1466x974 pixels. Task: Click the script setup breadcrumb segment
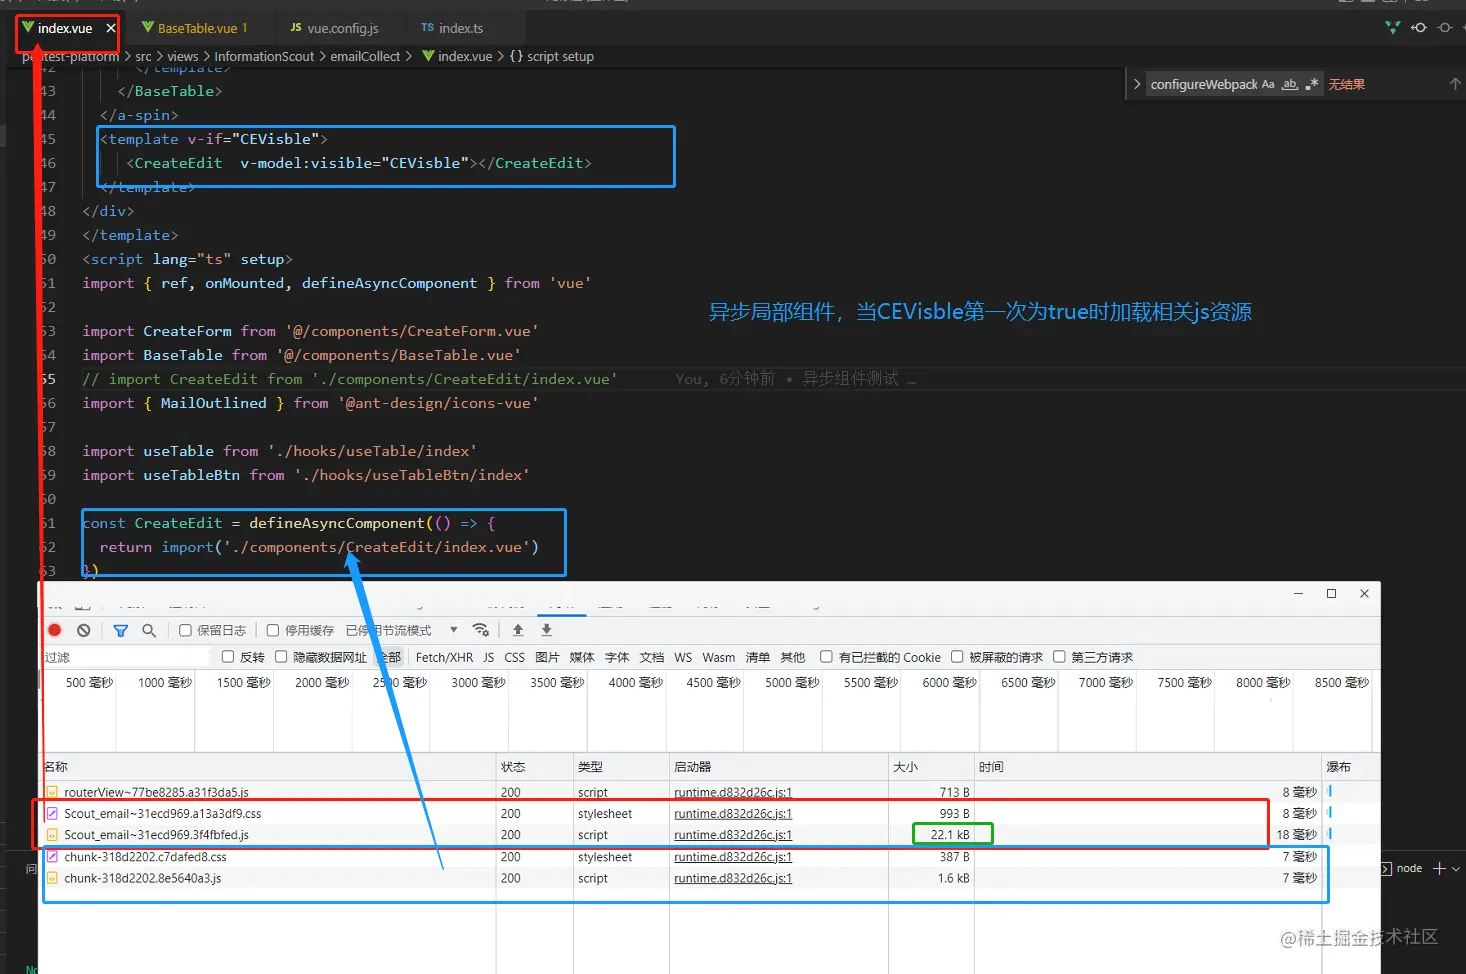(560, 57)
